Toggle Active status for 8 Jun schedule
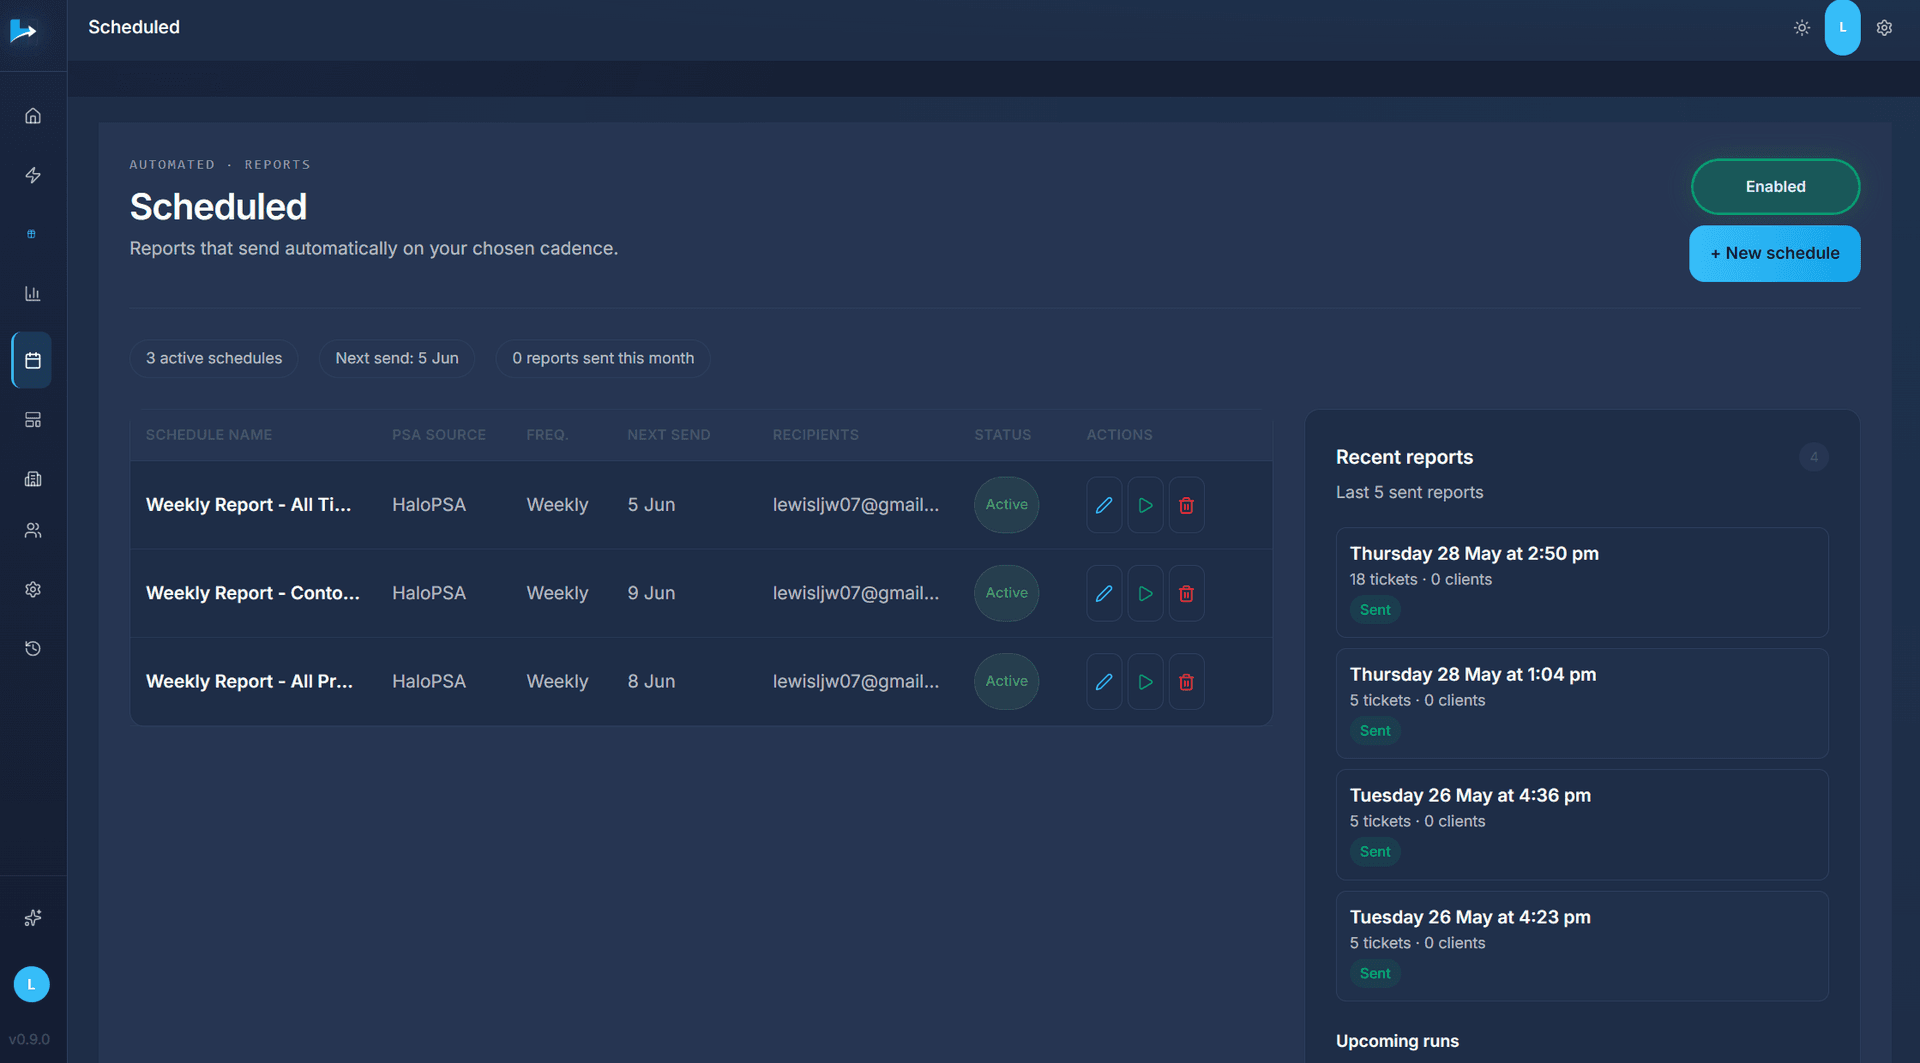This screenshot has height=1063, width=1920. [x=1006, y=681]
